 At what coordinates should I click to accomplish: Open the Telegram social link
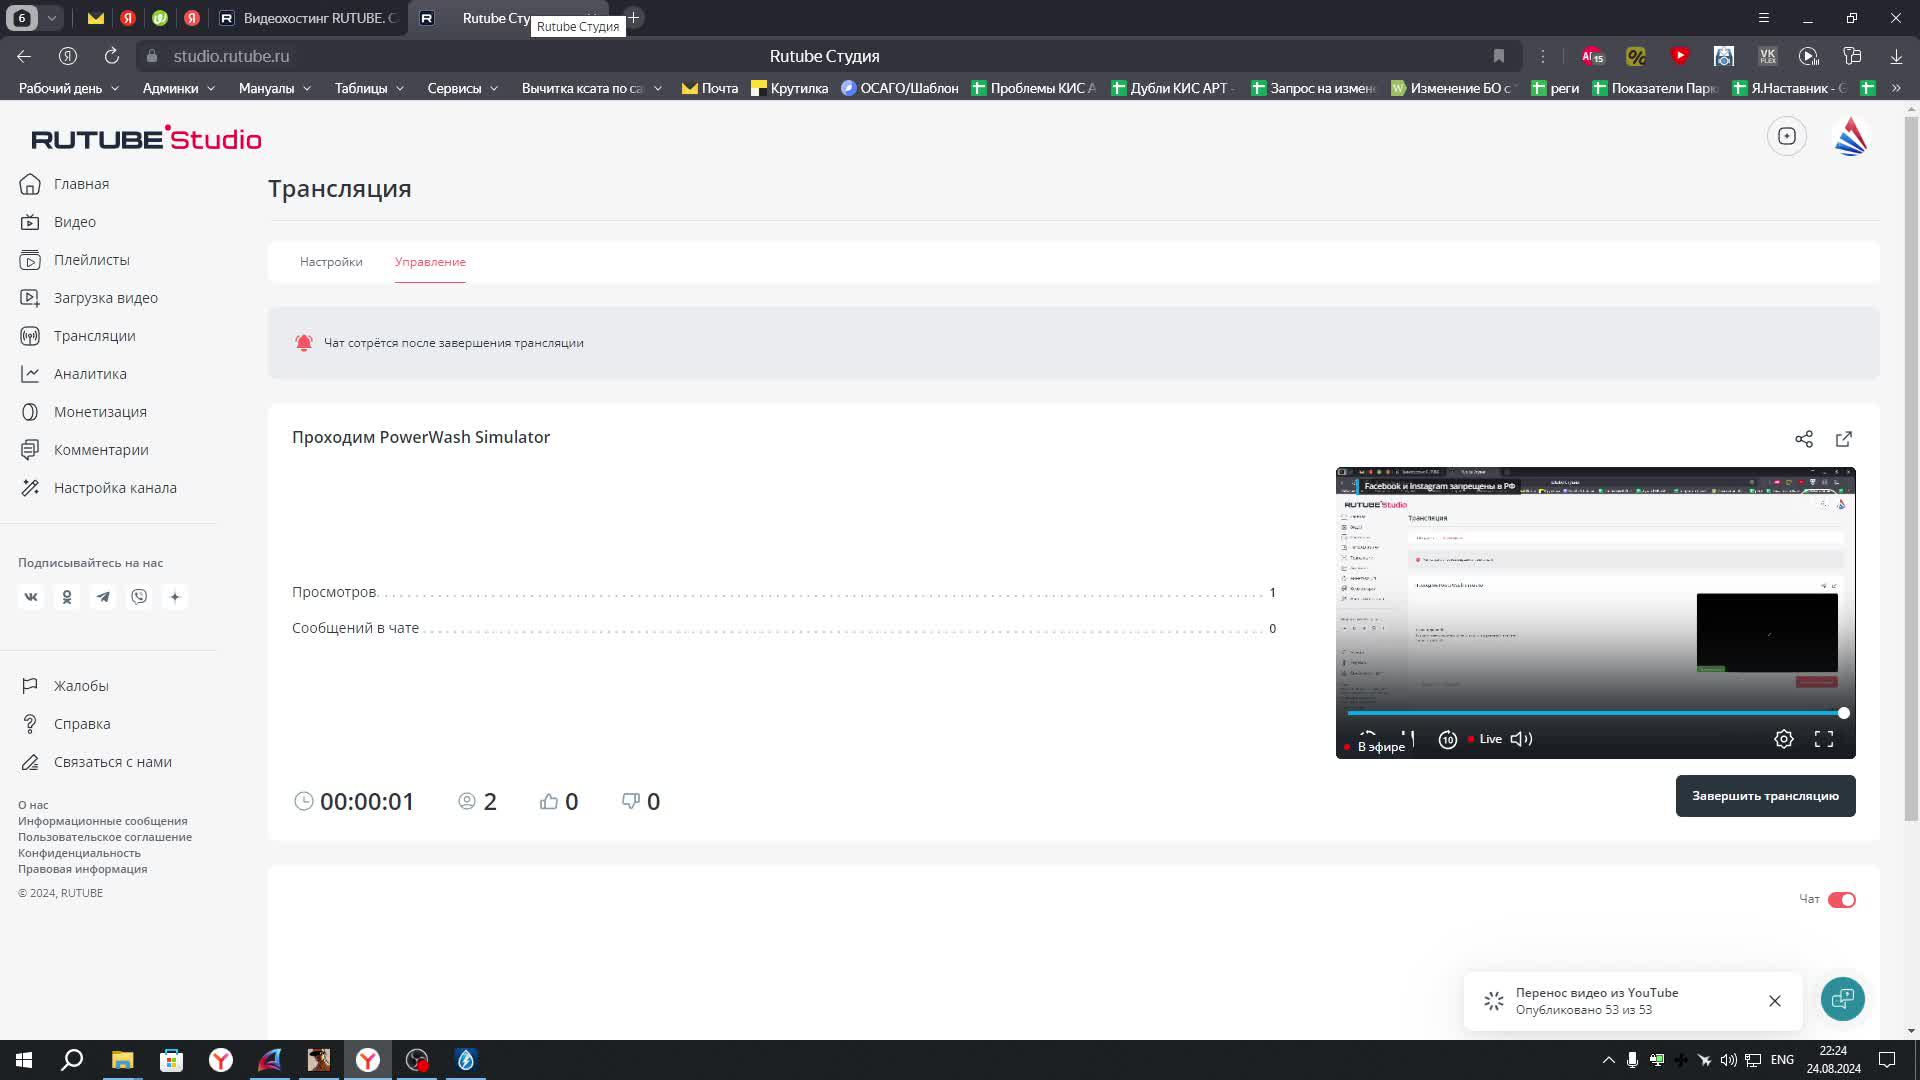(x=103, y=597)
